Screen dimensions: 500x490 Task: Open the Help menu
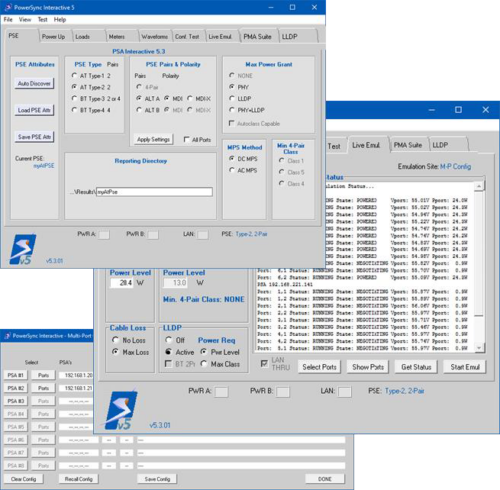click(x=60, y=19)
